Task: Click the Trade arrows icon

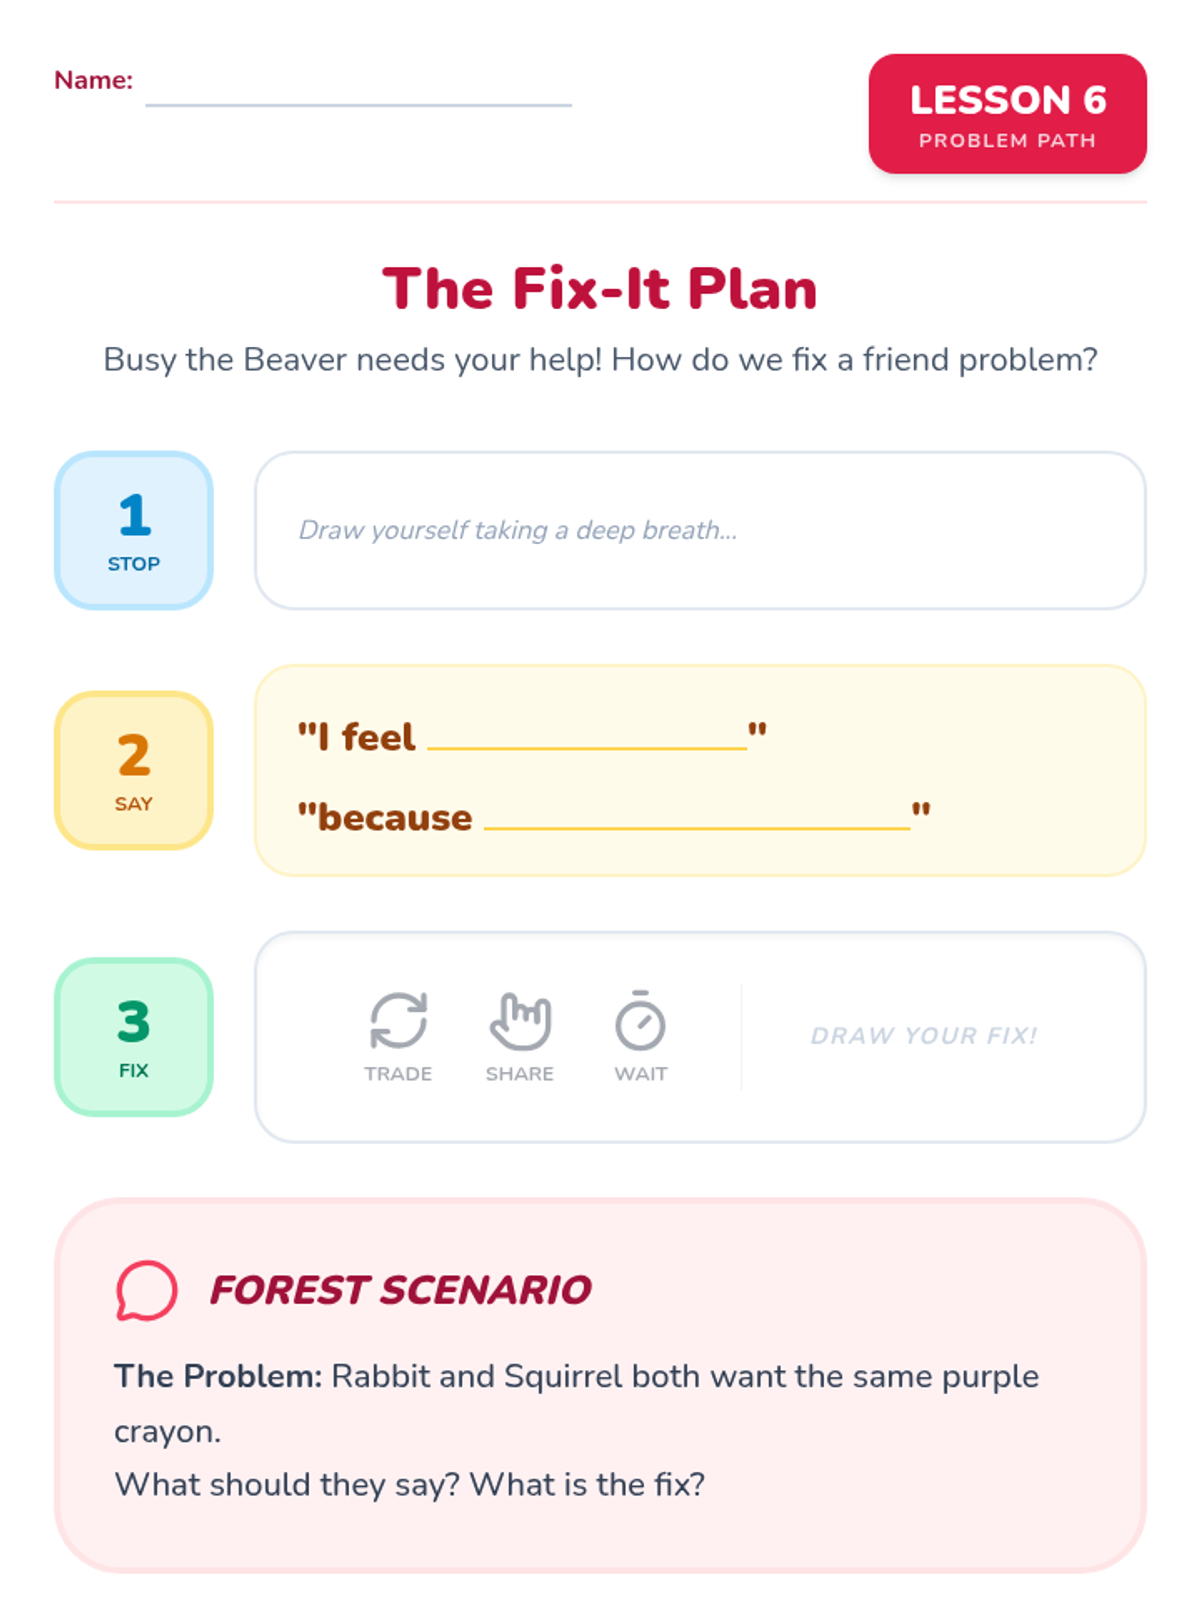Action: click(398, 1020)
